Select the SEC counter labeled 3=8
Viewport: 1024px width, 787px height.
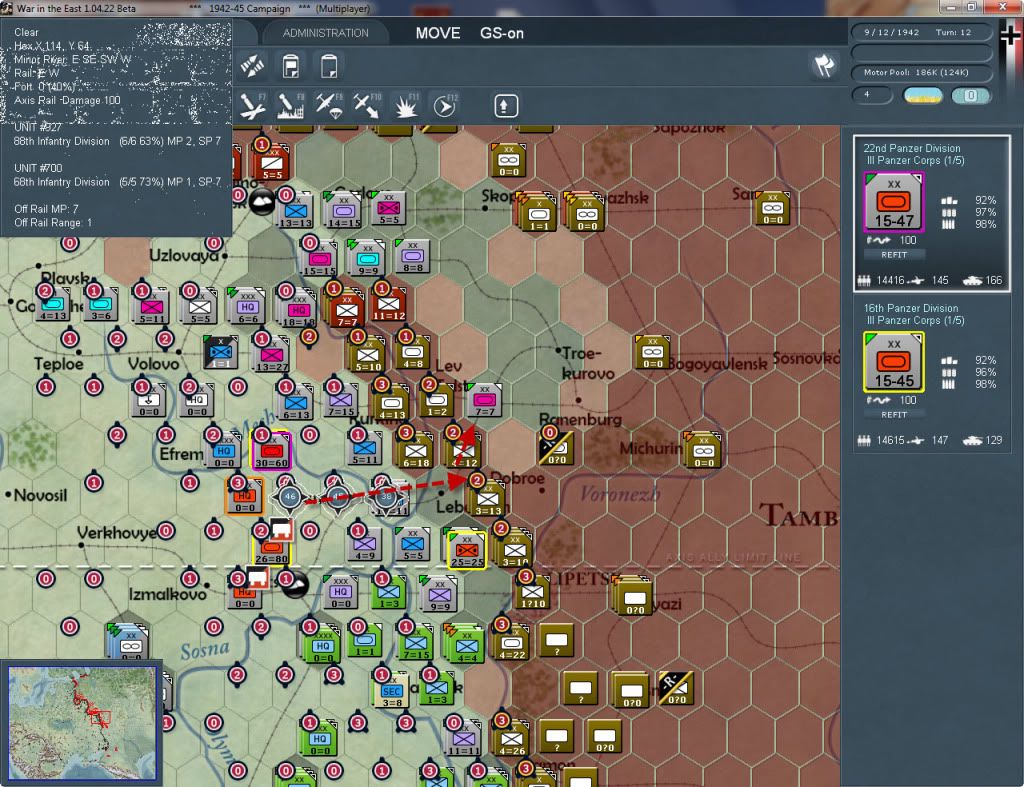[x=392, y=691]
